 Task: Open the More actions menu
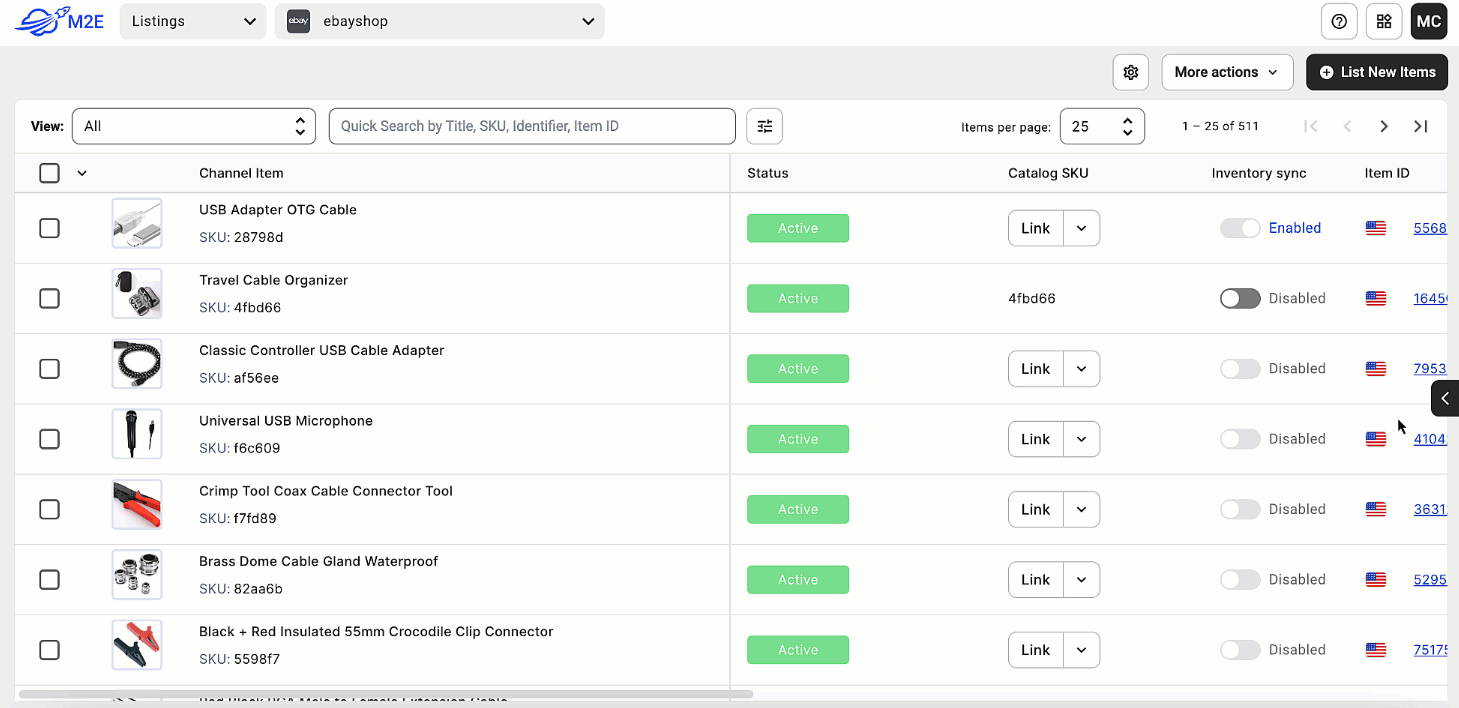[x=1227, y=72]
